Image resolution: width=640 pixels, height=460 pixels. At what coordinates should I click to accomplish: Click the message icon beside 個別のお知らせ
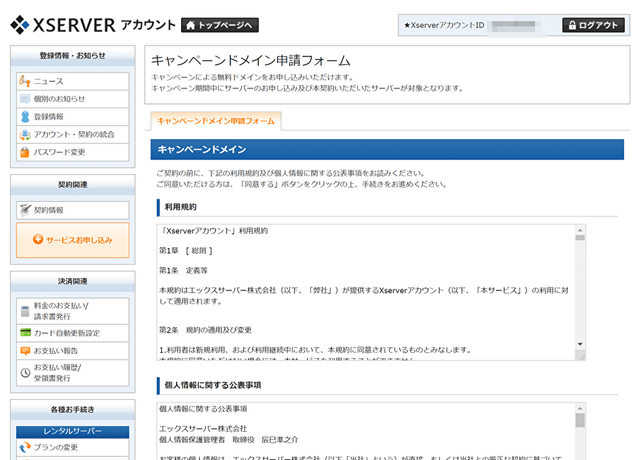(x=25, y=99)
